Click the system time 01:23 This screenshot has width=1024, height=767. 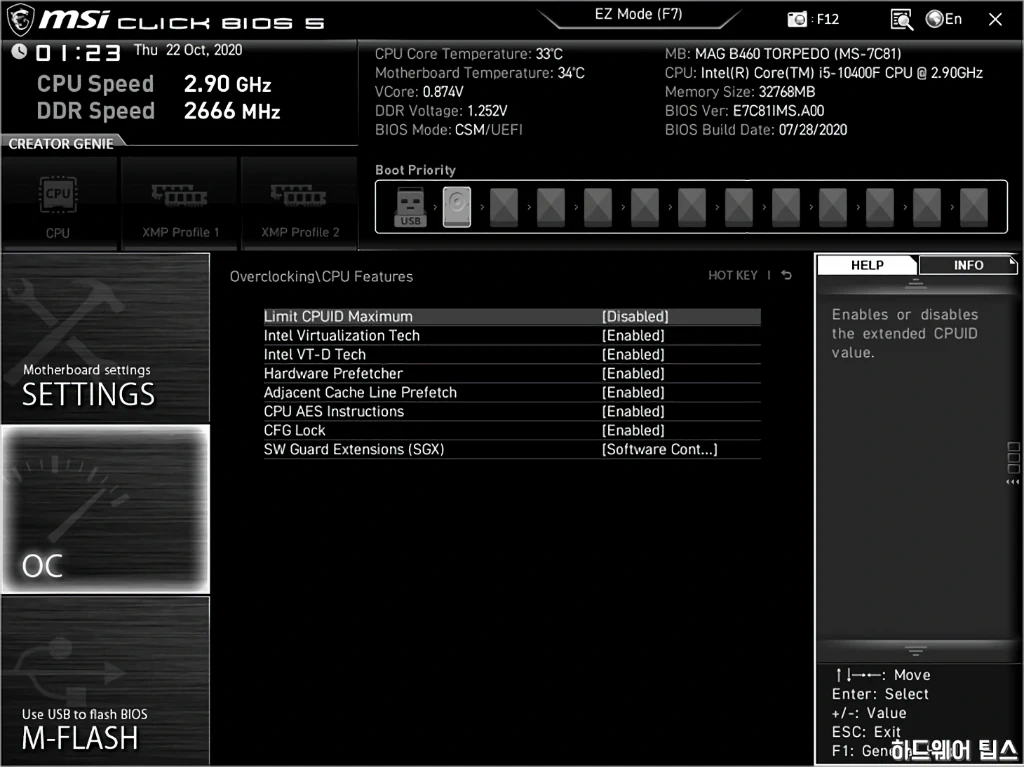78,52
